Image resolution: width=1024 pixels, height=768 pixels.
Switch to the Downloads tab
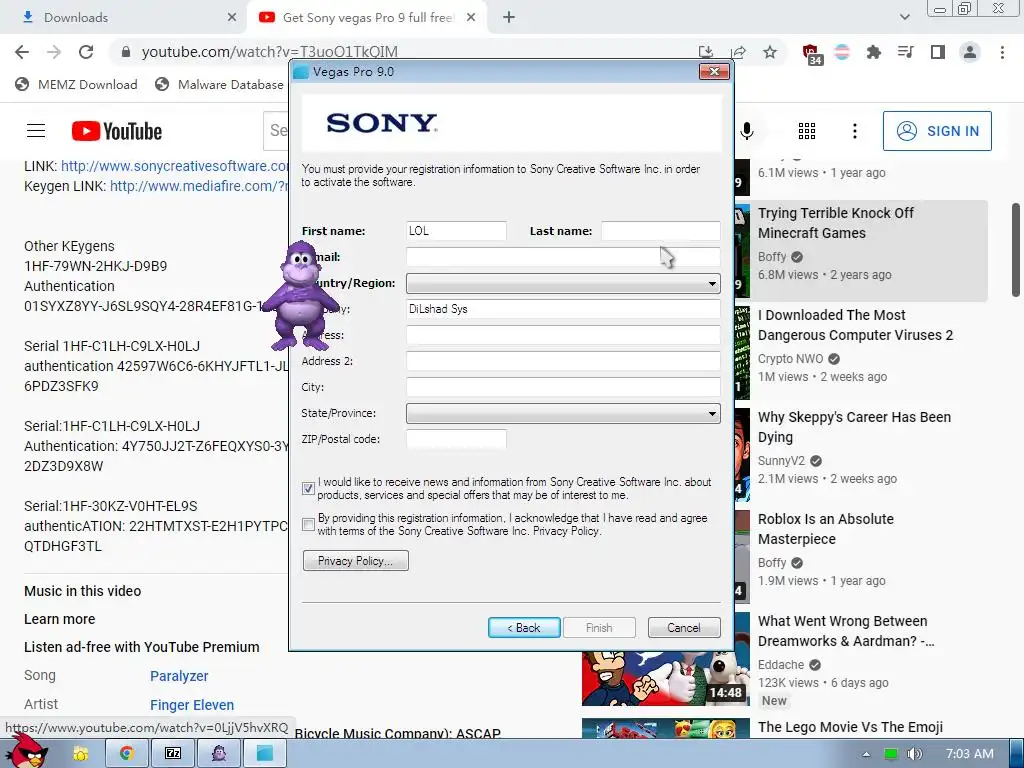coord(123,18)
